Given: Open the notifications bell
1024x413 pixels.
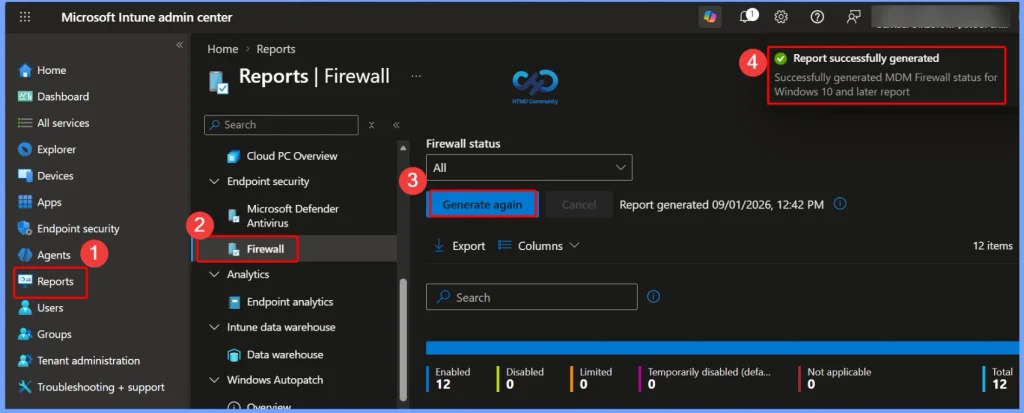Looking at the screenshot, I should coord(746,18).
